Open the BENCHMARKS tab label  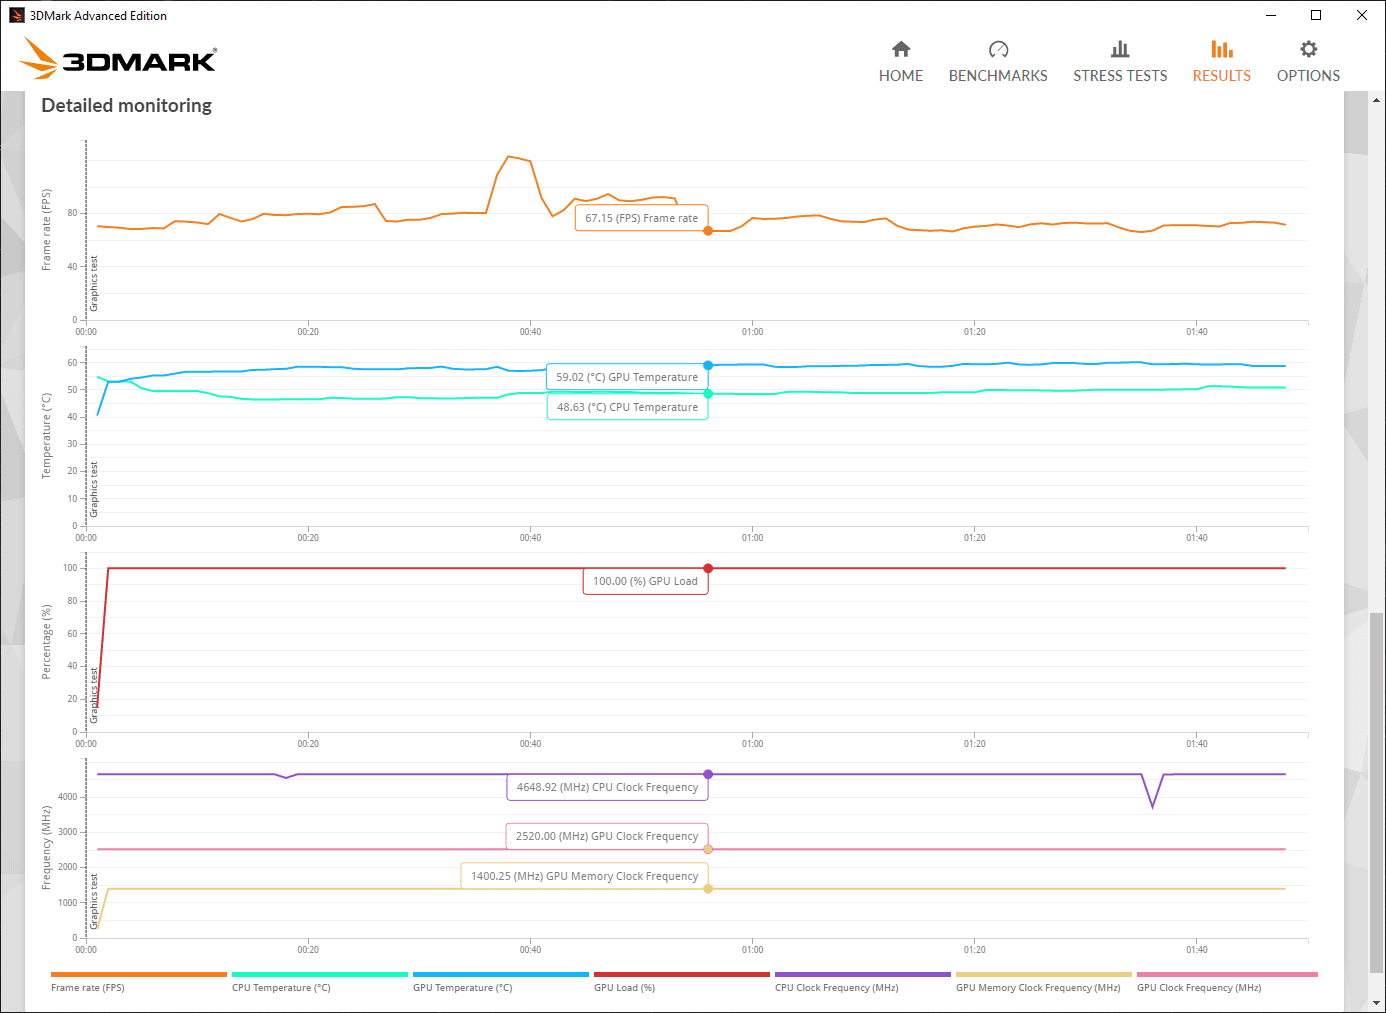[x=998, y=76]
